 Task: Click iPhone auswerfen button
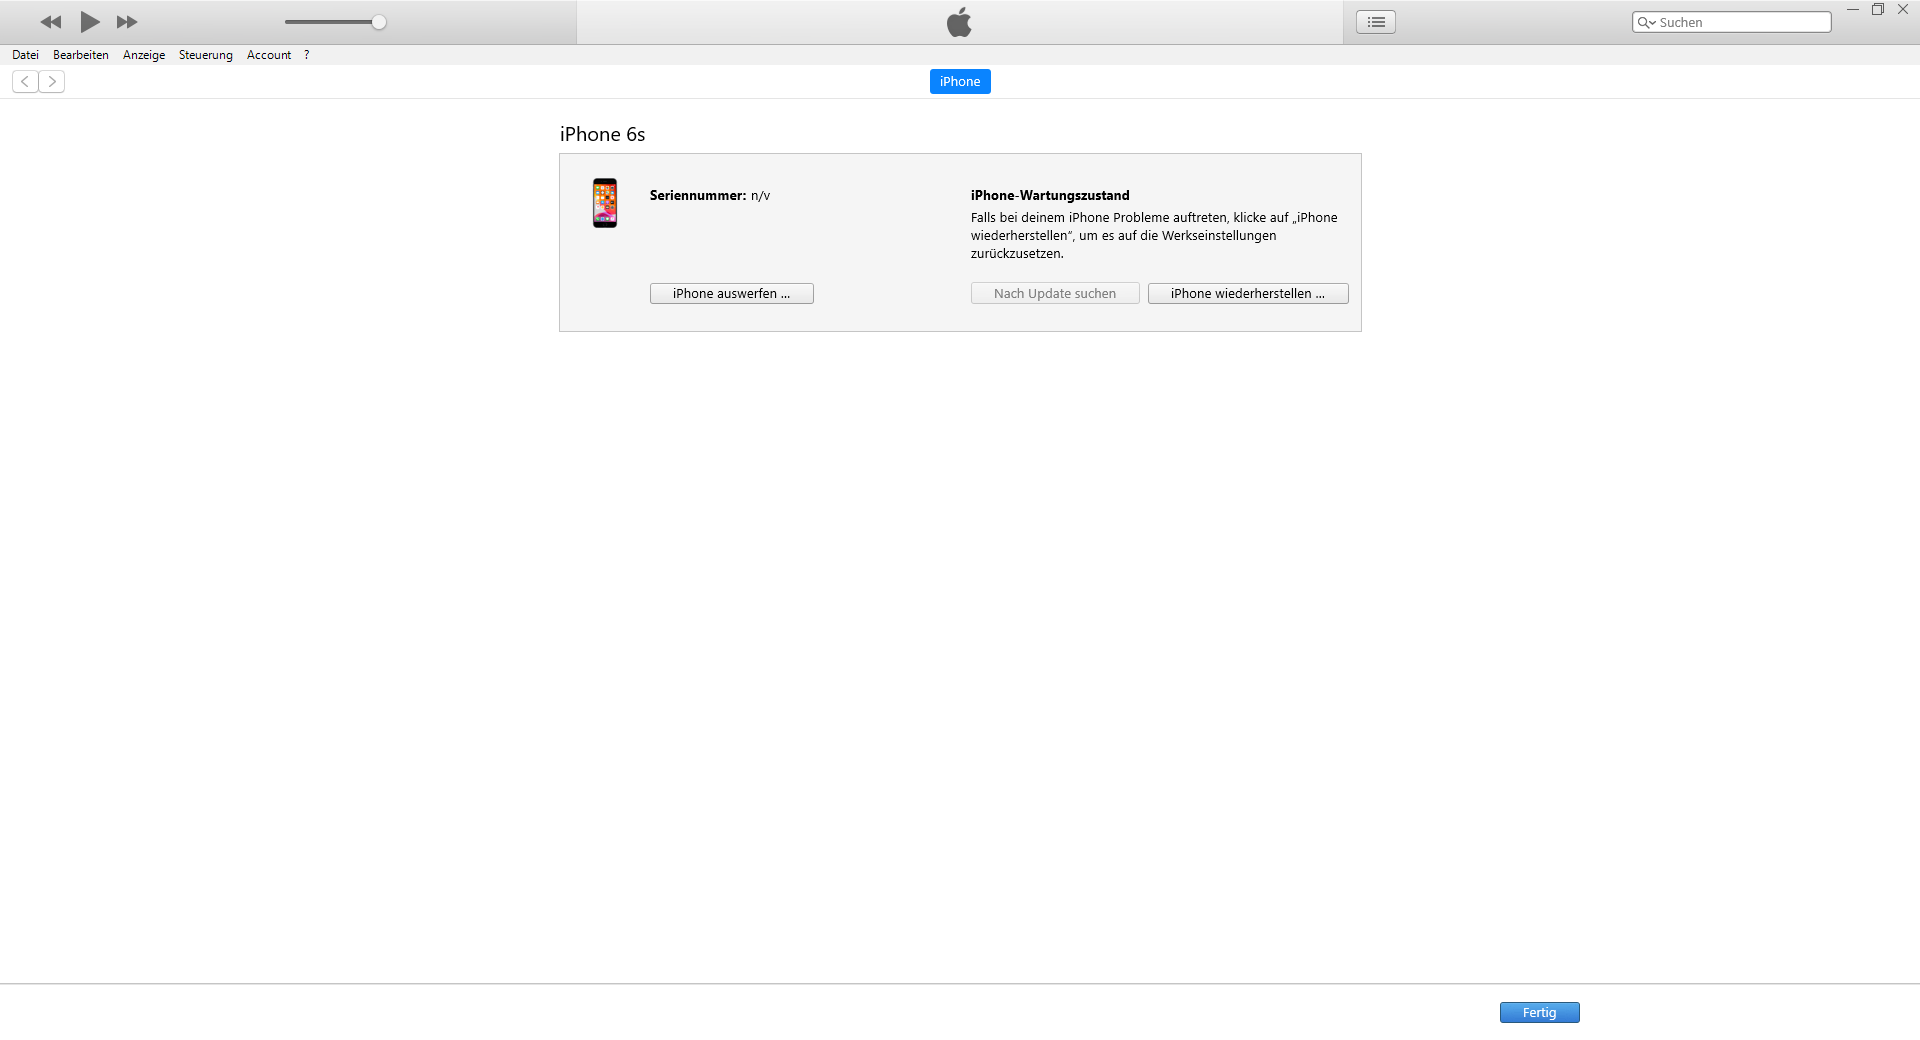coord(732,294)
